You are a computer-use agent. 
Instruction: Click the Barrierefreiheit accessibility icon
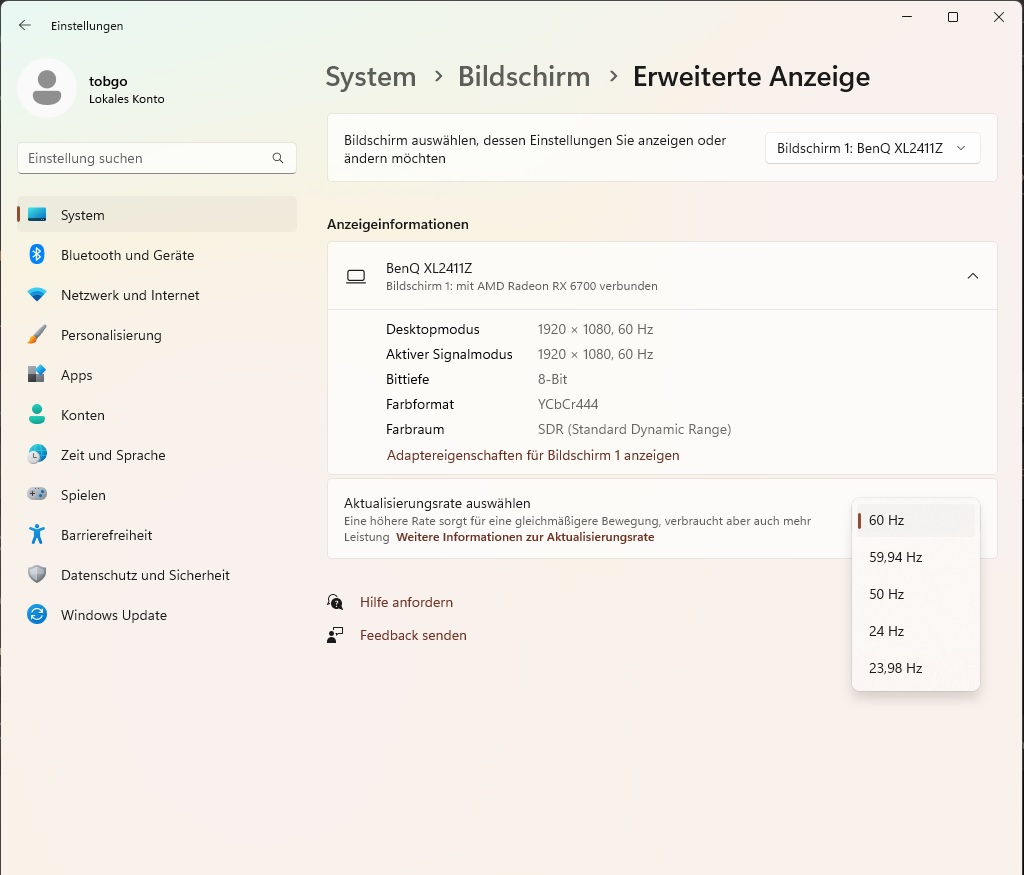37,535
